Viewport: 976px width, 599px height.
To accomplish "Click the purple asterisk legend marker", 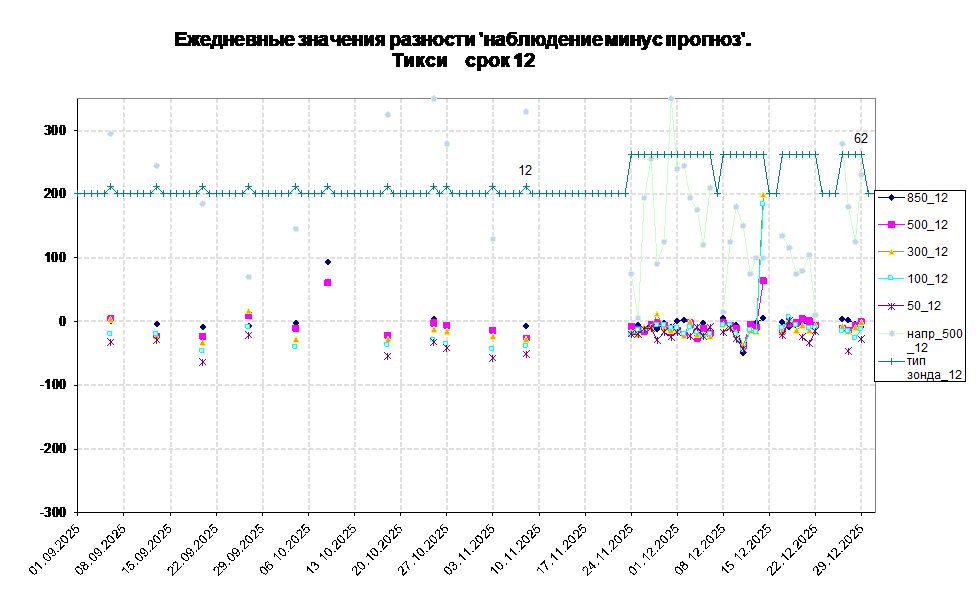I will tap(892, 306).
